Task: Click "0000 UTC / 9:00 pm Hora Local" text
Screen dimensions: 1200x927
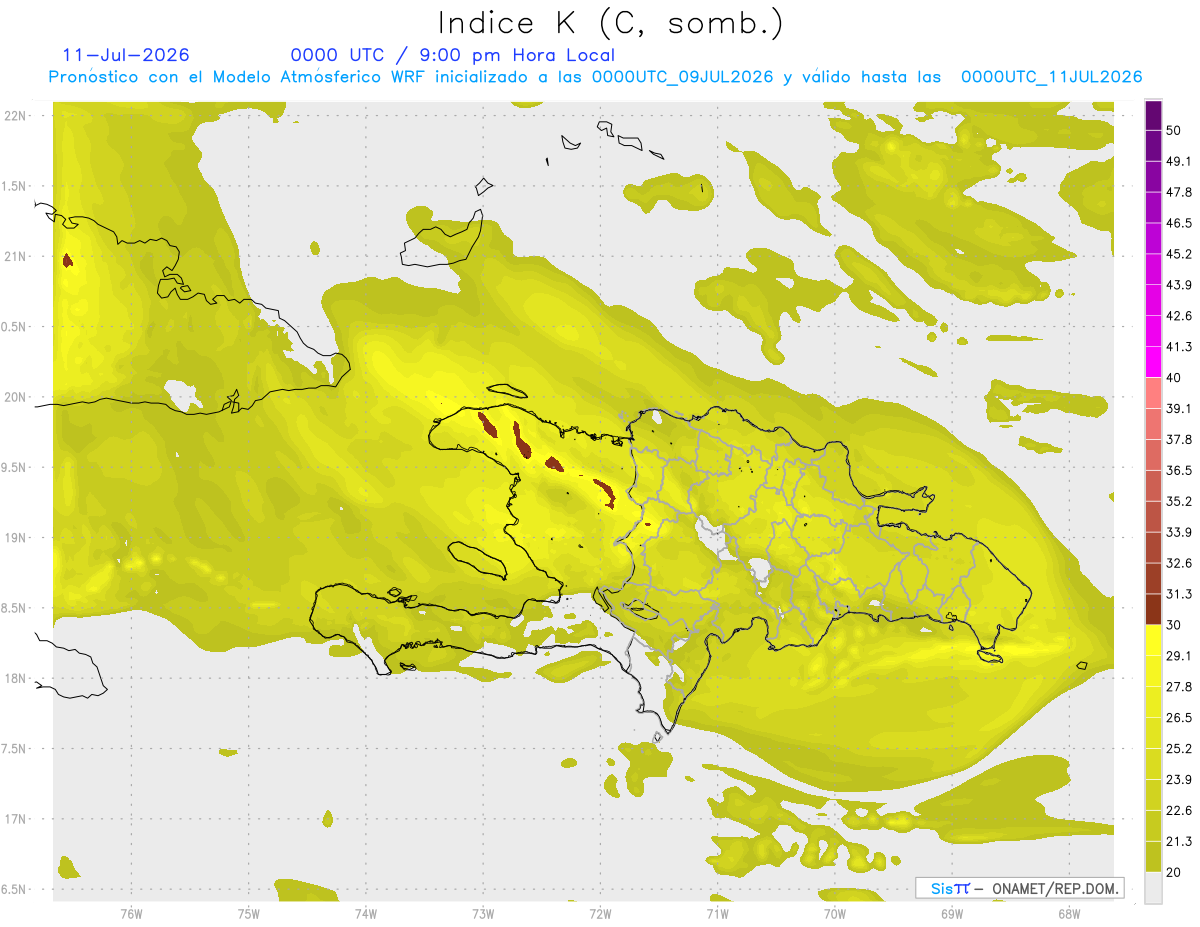Action: coord(453,55)
